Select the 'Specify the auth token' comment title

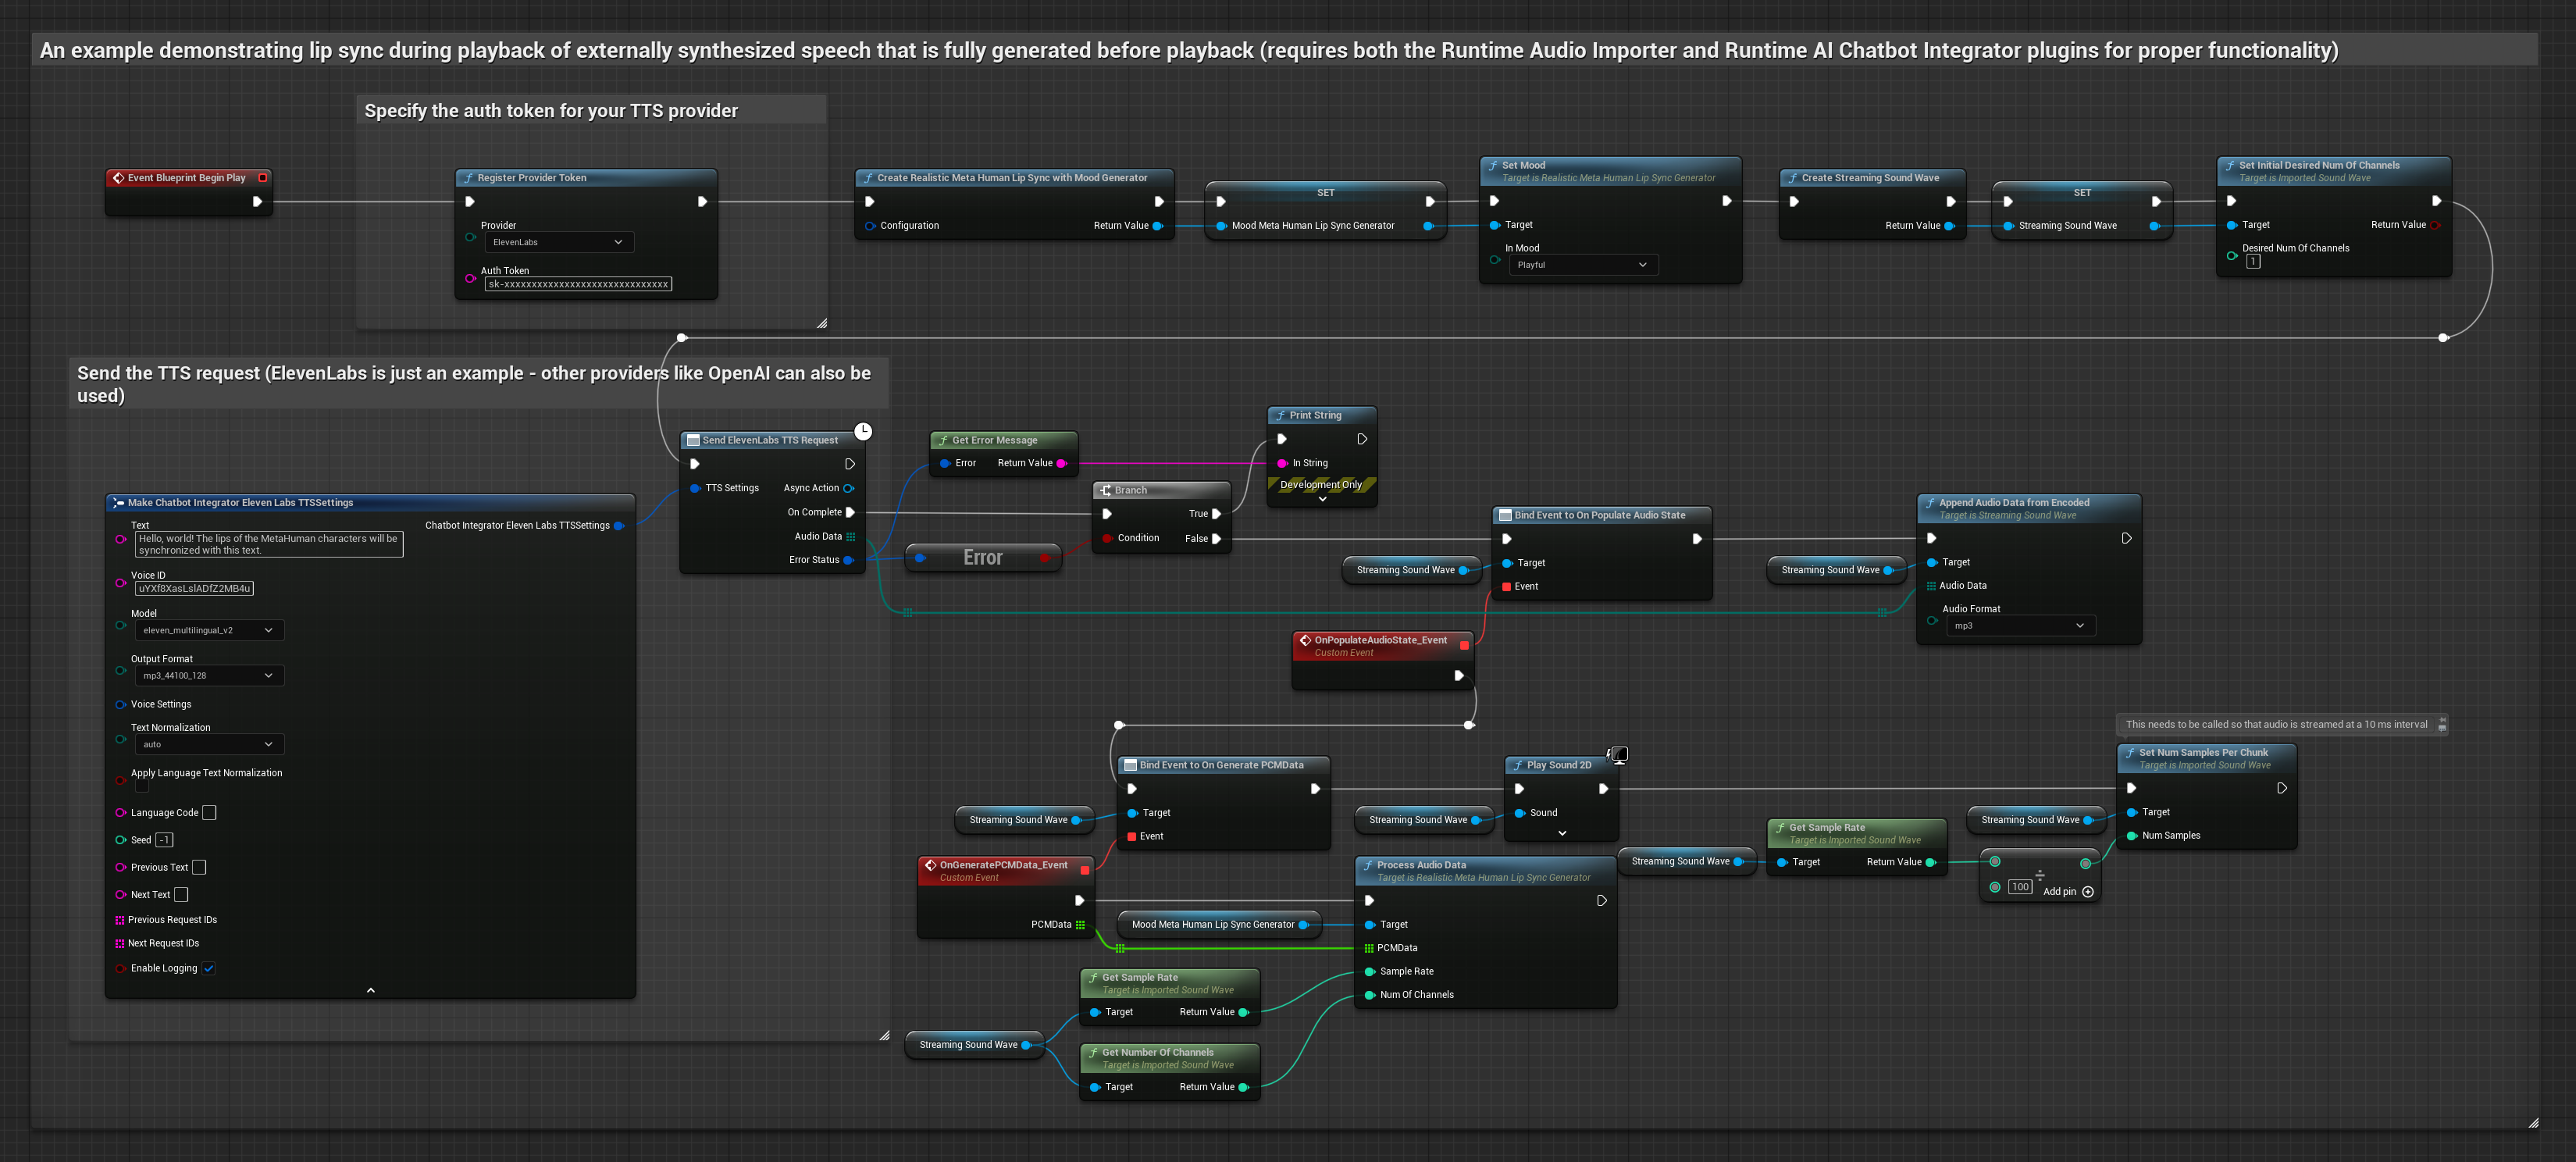click(551, 111)
